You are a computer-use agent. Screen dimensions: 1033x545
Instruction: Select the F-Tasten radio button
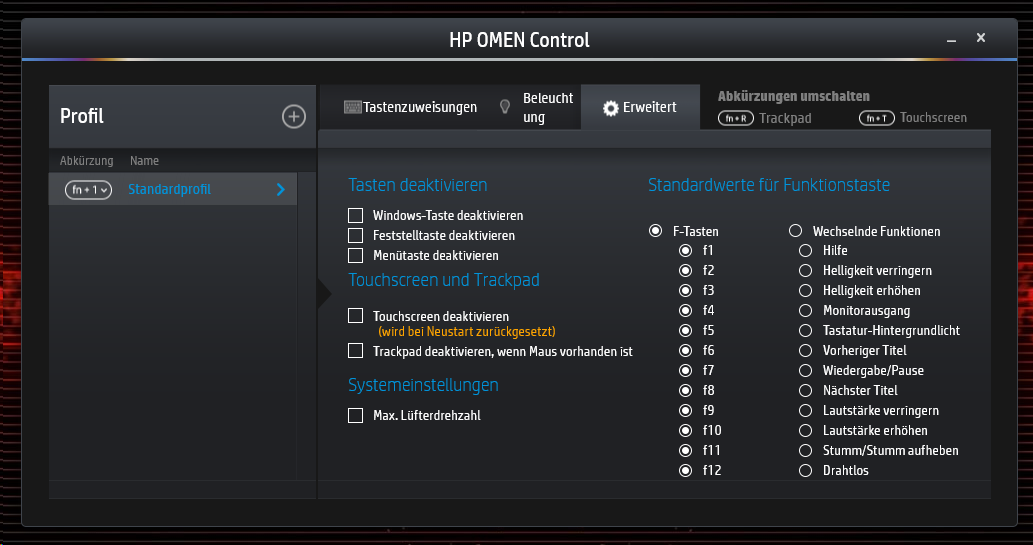[656, 231]
